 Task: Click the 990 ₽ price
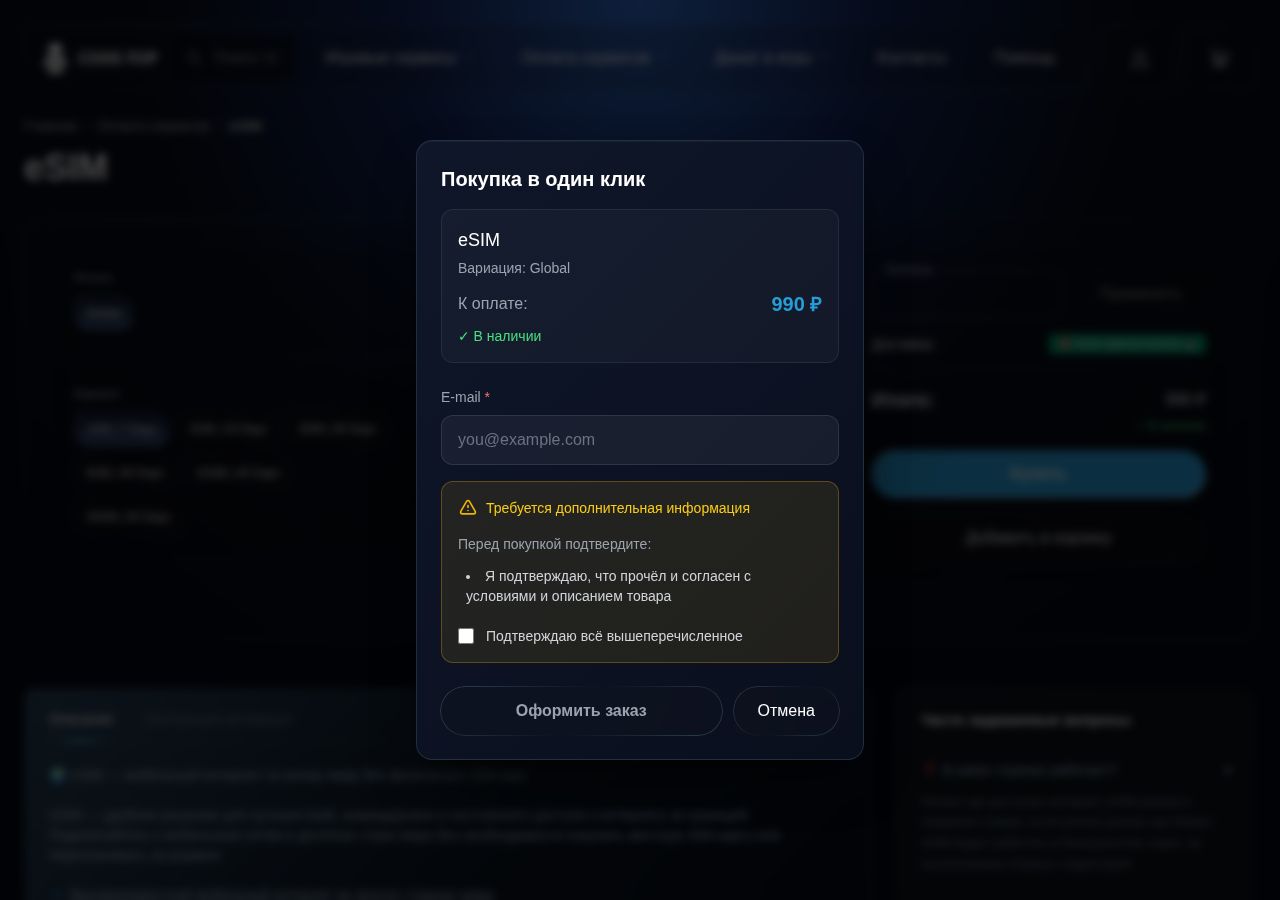pos(796,304)
